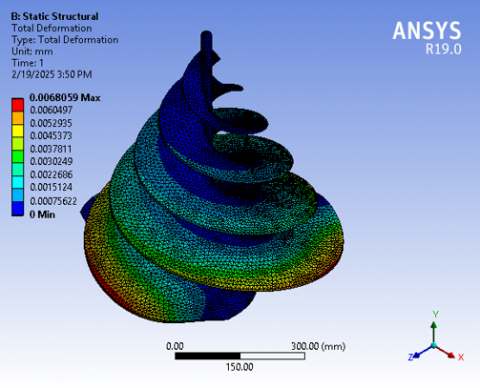
Task: Select the red legend color band
Action: 18,105
